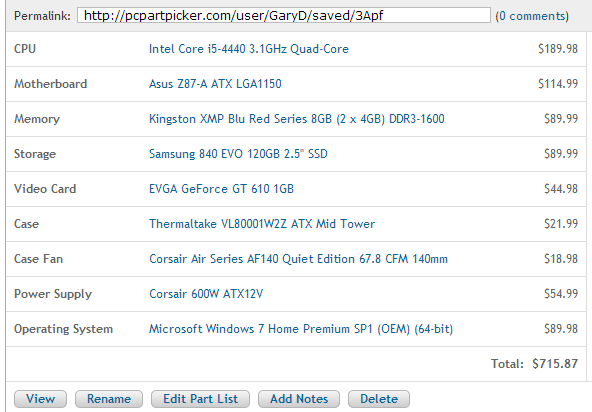Viewport: 592px width, 412px height.
Task: Open EVGA GeForce GT 610 1GB link
Action: [x=221, y=188]
